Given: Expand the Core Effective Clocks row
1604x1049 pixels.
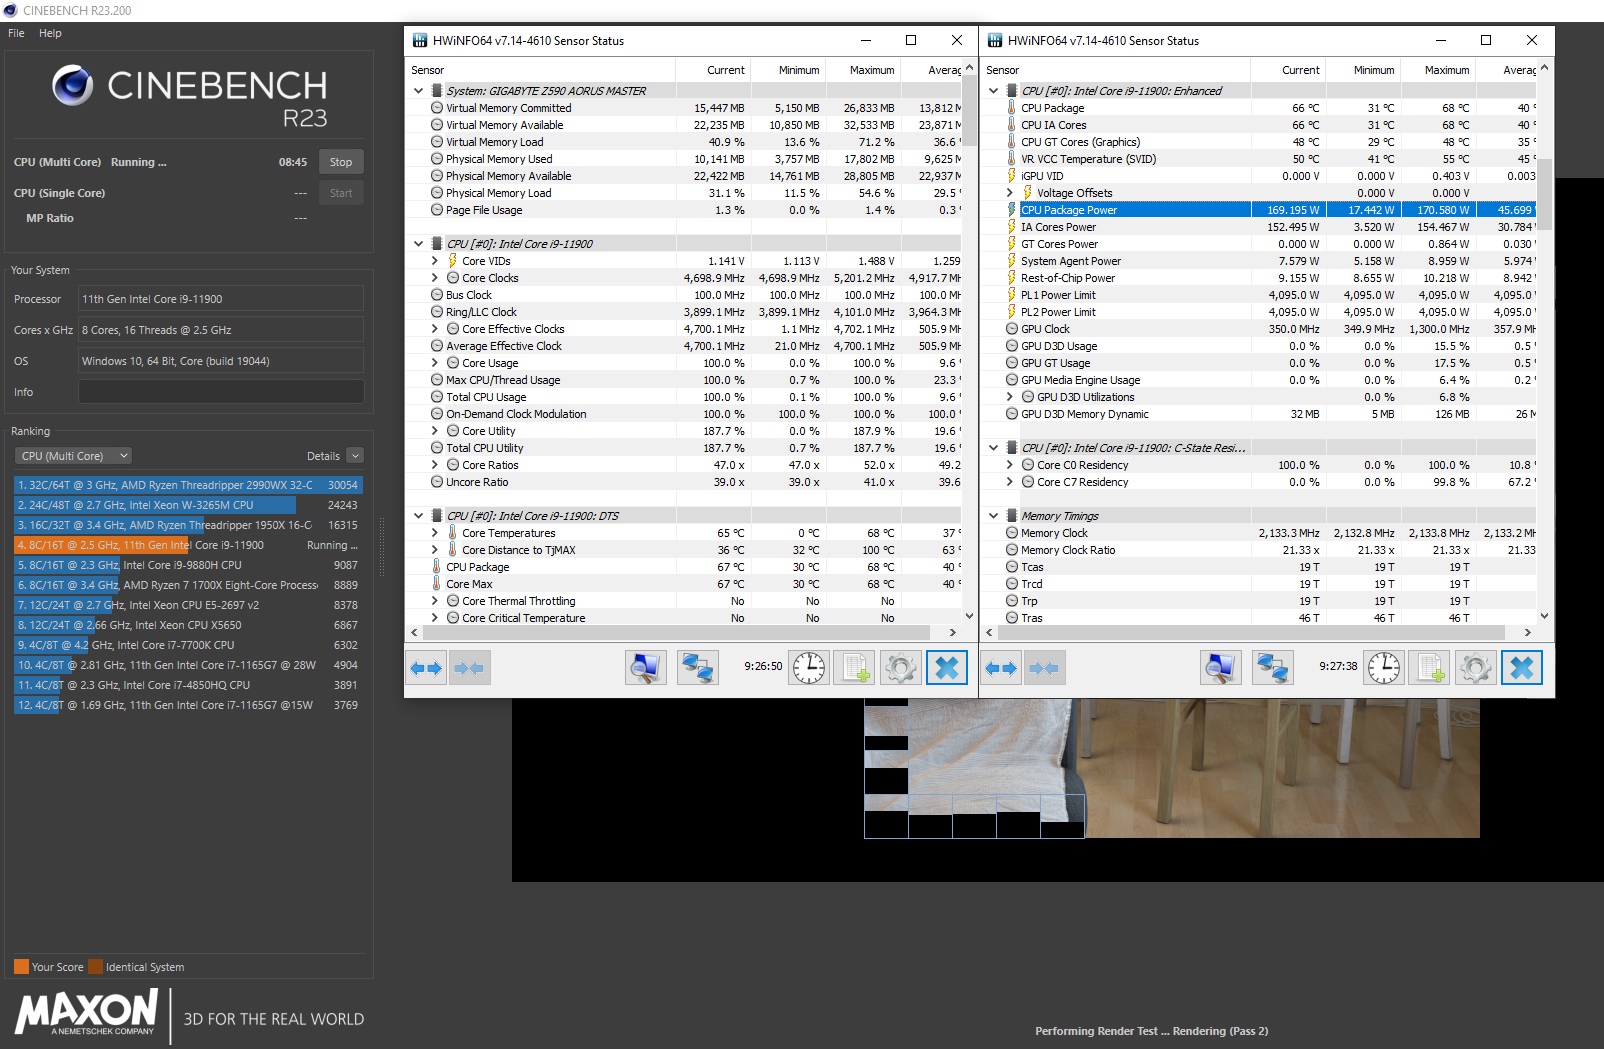Looking at the screenshot, I should [435, 329].
